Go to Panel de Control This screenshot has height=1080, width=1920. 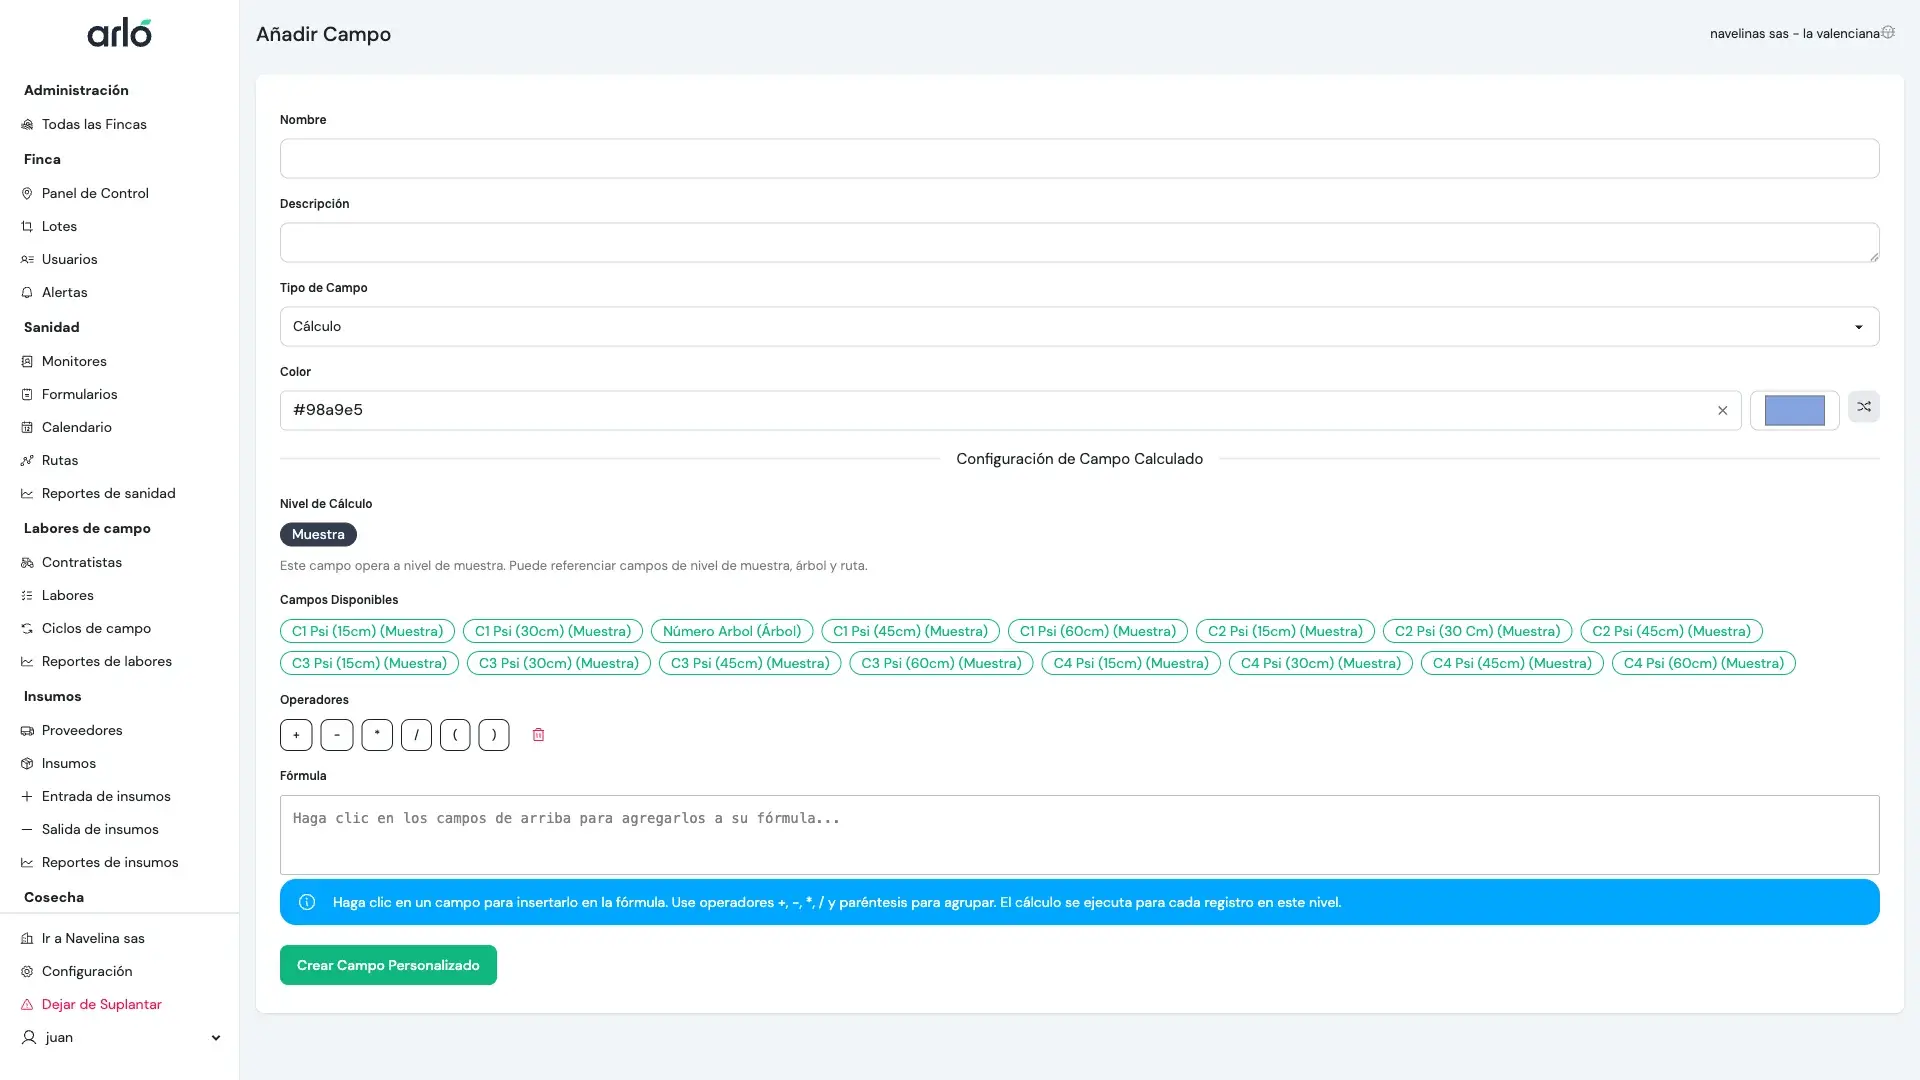(x=95, y=193)
